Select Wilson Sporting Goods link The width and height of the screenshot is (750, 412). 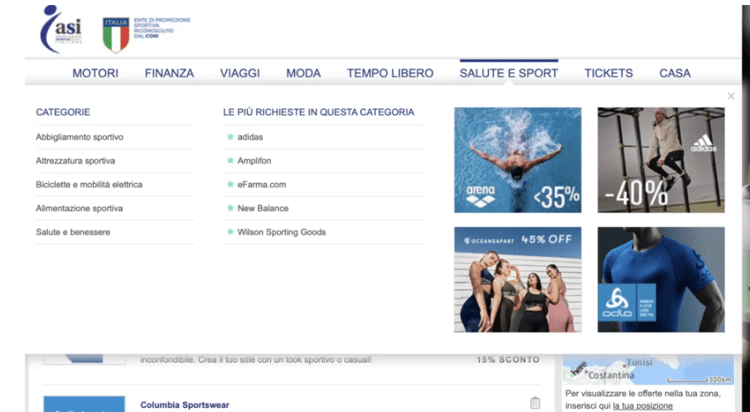click(x=281, y=232)
